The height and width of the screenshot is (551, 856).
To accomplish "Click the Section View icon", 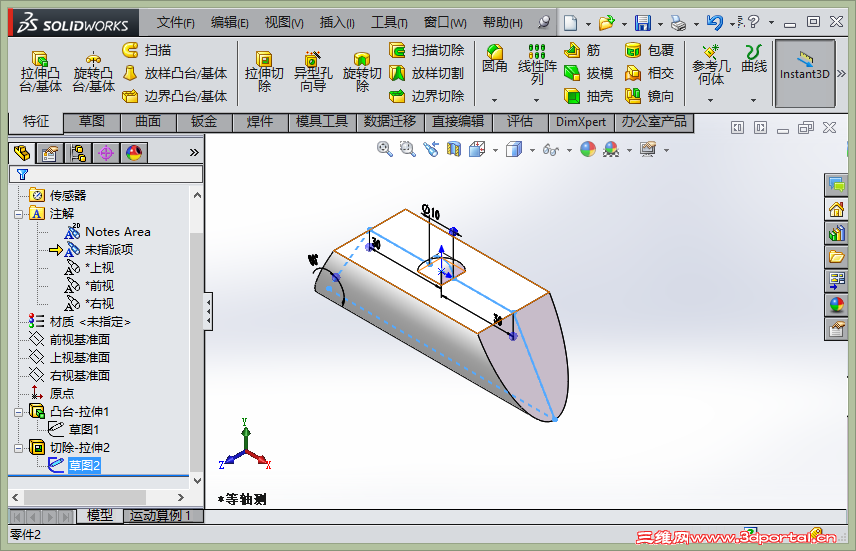I will 454,149.
